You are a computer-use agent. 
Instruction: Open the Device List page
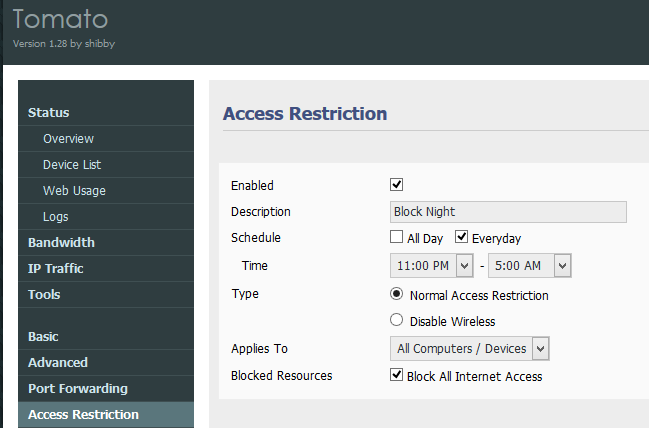[x=72, y=165]
